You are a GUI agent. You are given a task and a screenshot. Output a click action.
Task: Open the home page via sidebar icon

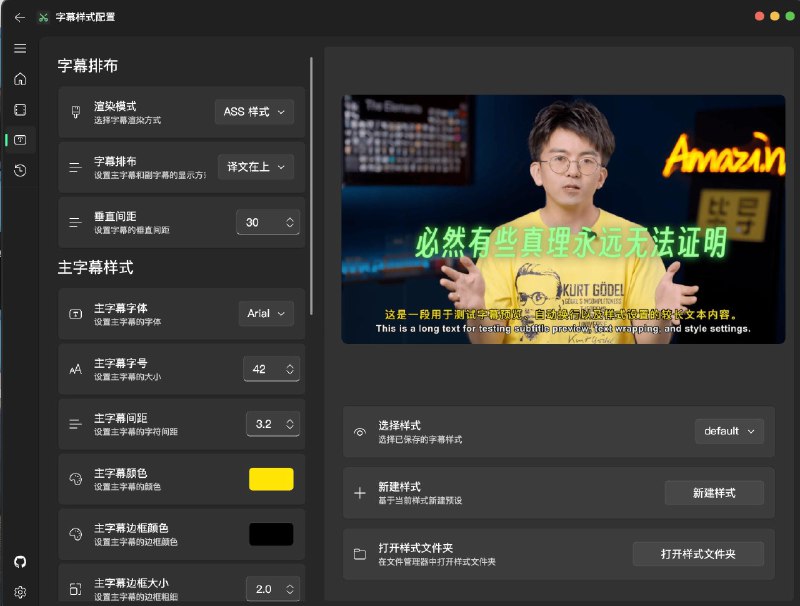point(19,78)
